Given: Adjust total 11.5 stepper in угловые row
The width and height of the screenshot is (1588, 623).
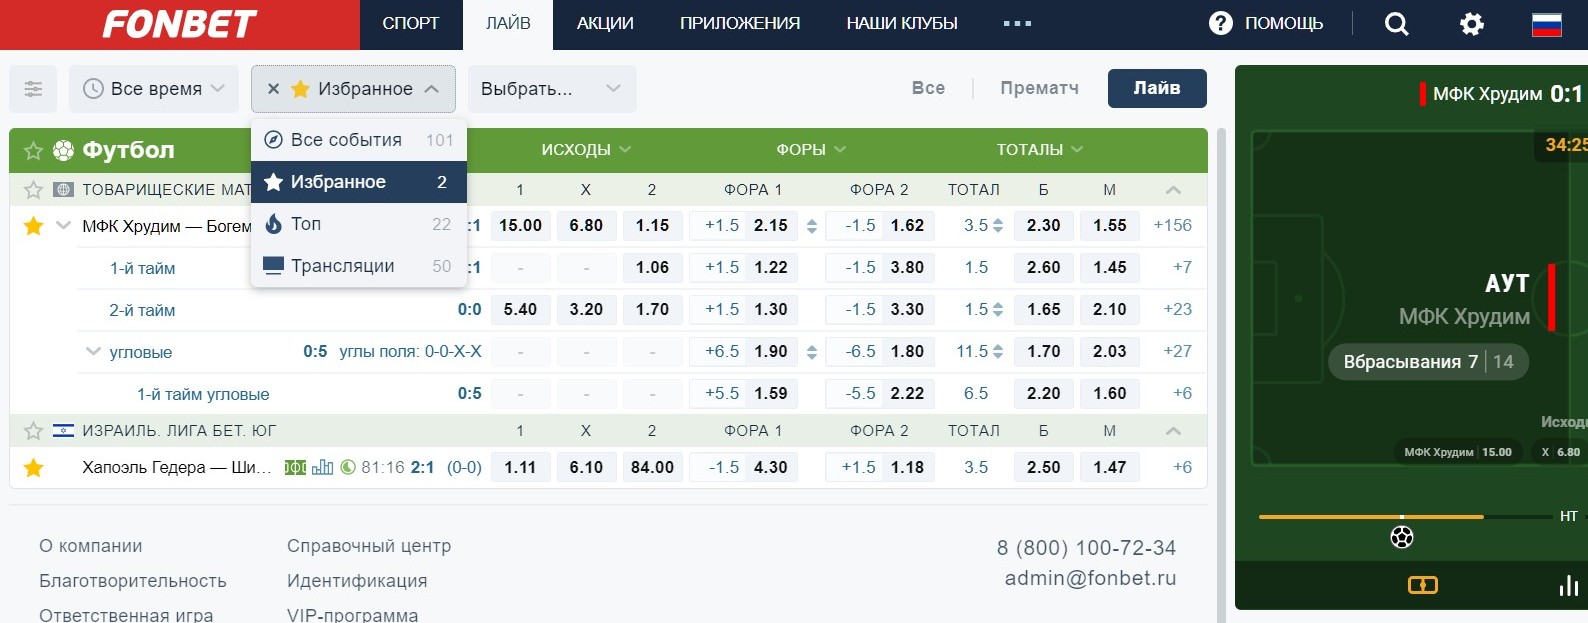Looking at the screenshot, I should [997, 352].
